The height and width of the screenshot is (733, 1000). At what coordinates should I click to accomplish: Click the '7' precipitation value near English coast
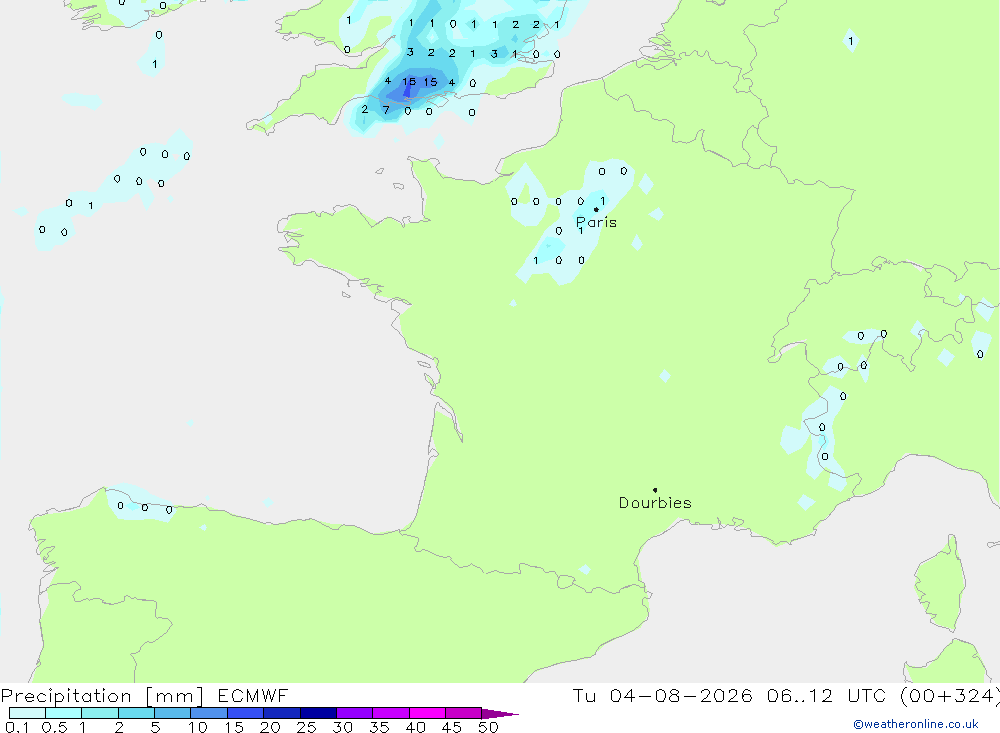tap(386, 110)
